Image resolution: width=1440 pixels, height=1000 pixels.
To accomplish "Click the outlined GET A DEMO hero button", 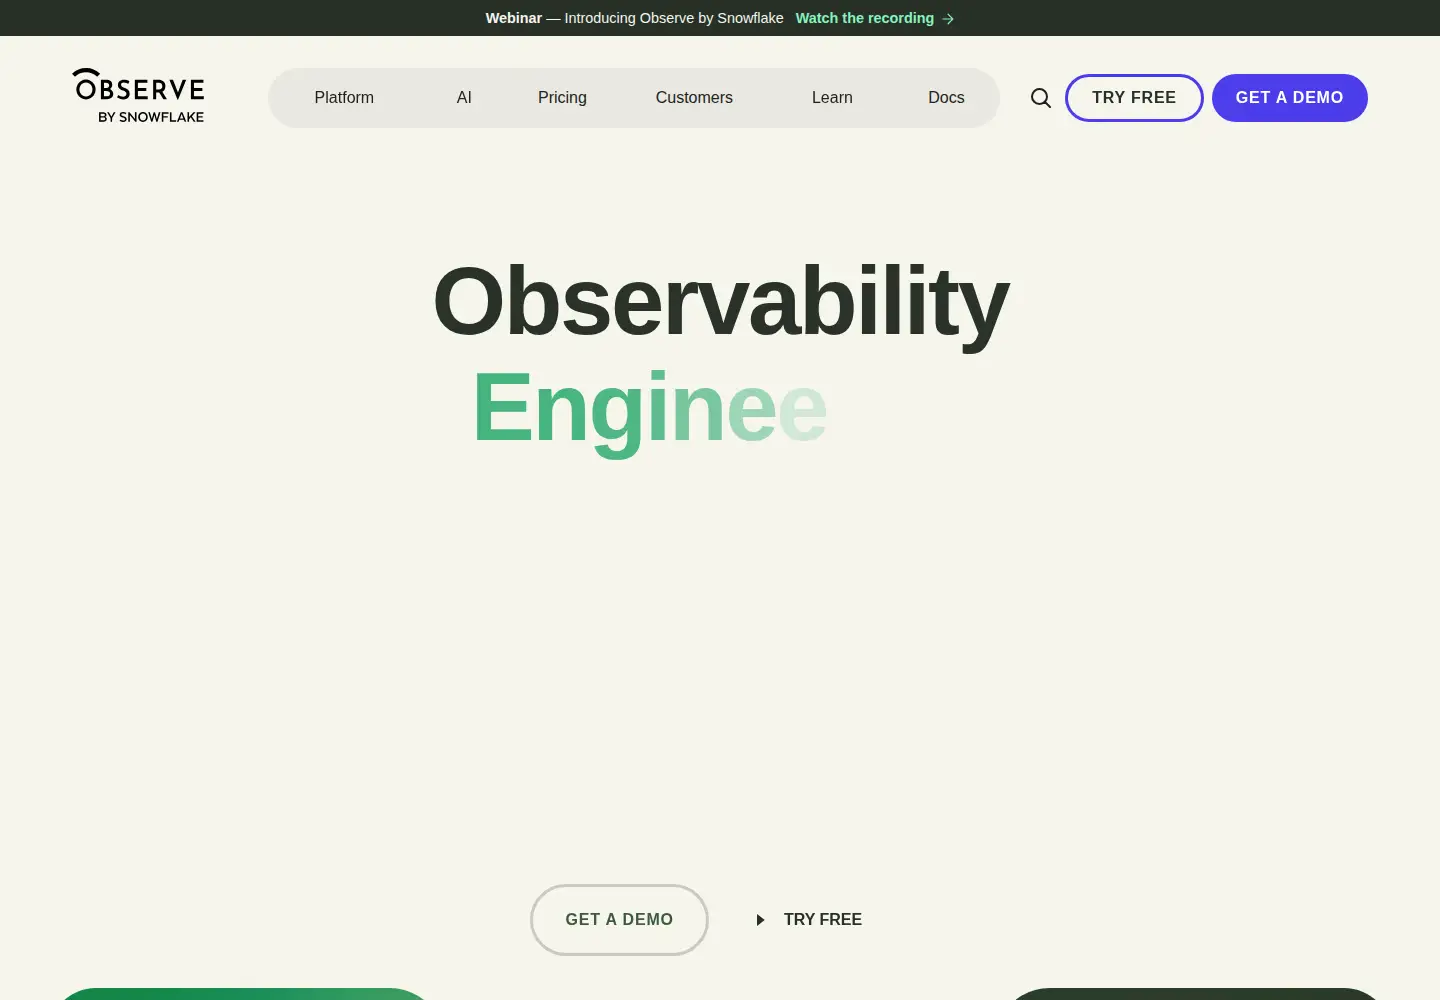I will 619,920.
